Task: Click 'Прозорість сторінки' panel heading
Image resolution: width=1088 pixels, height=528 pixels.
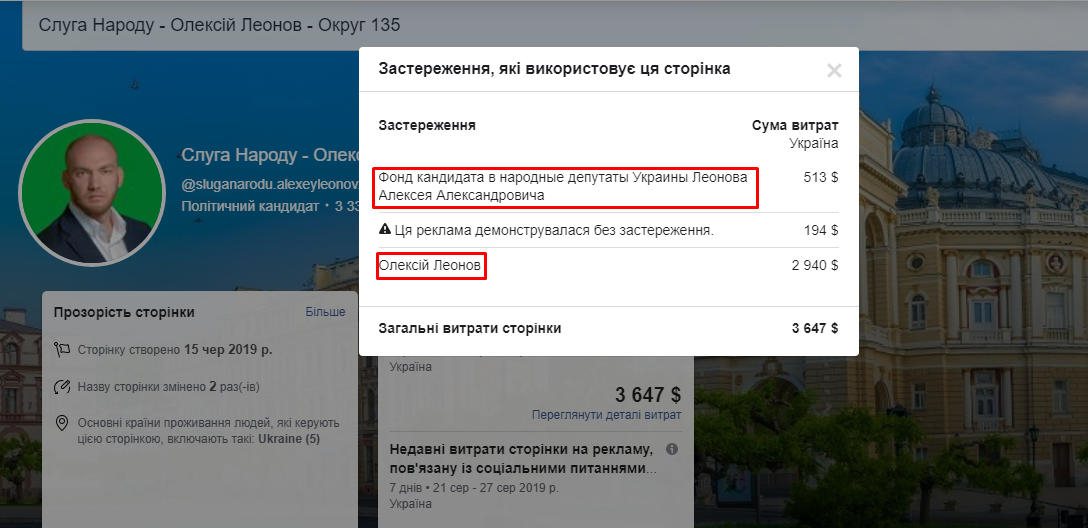Action: click(x=124, y=312)
